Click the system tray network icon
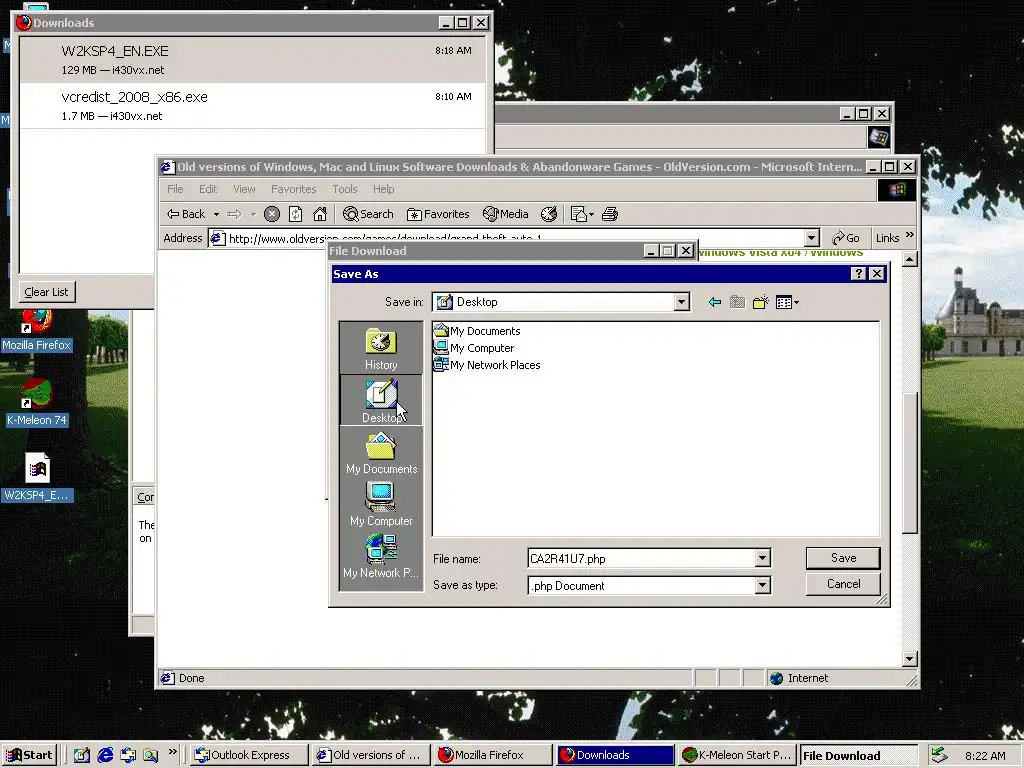Viewport: 1024px width, 768px height. coord(938,755)
